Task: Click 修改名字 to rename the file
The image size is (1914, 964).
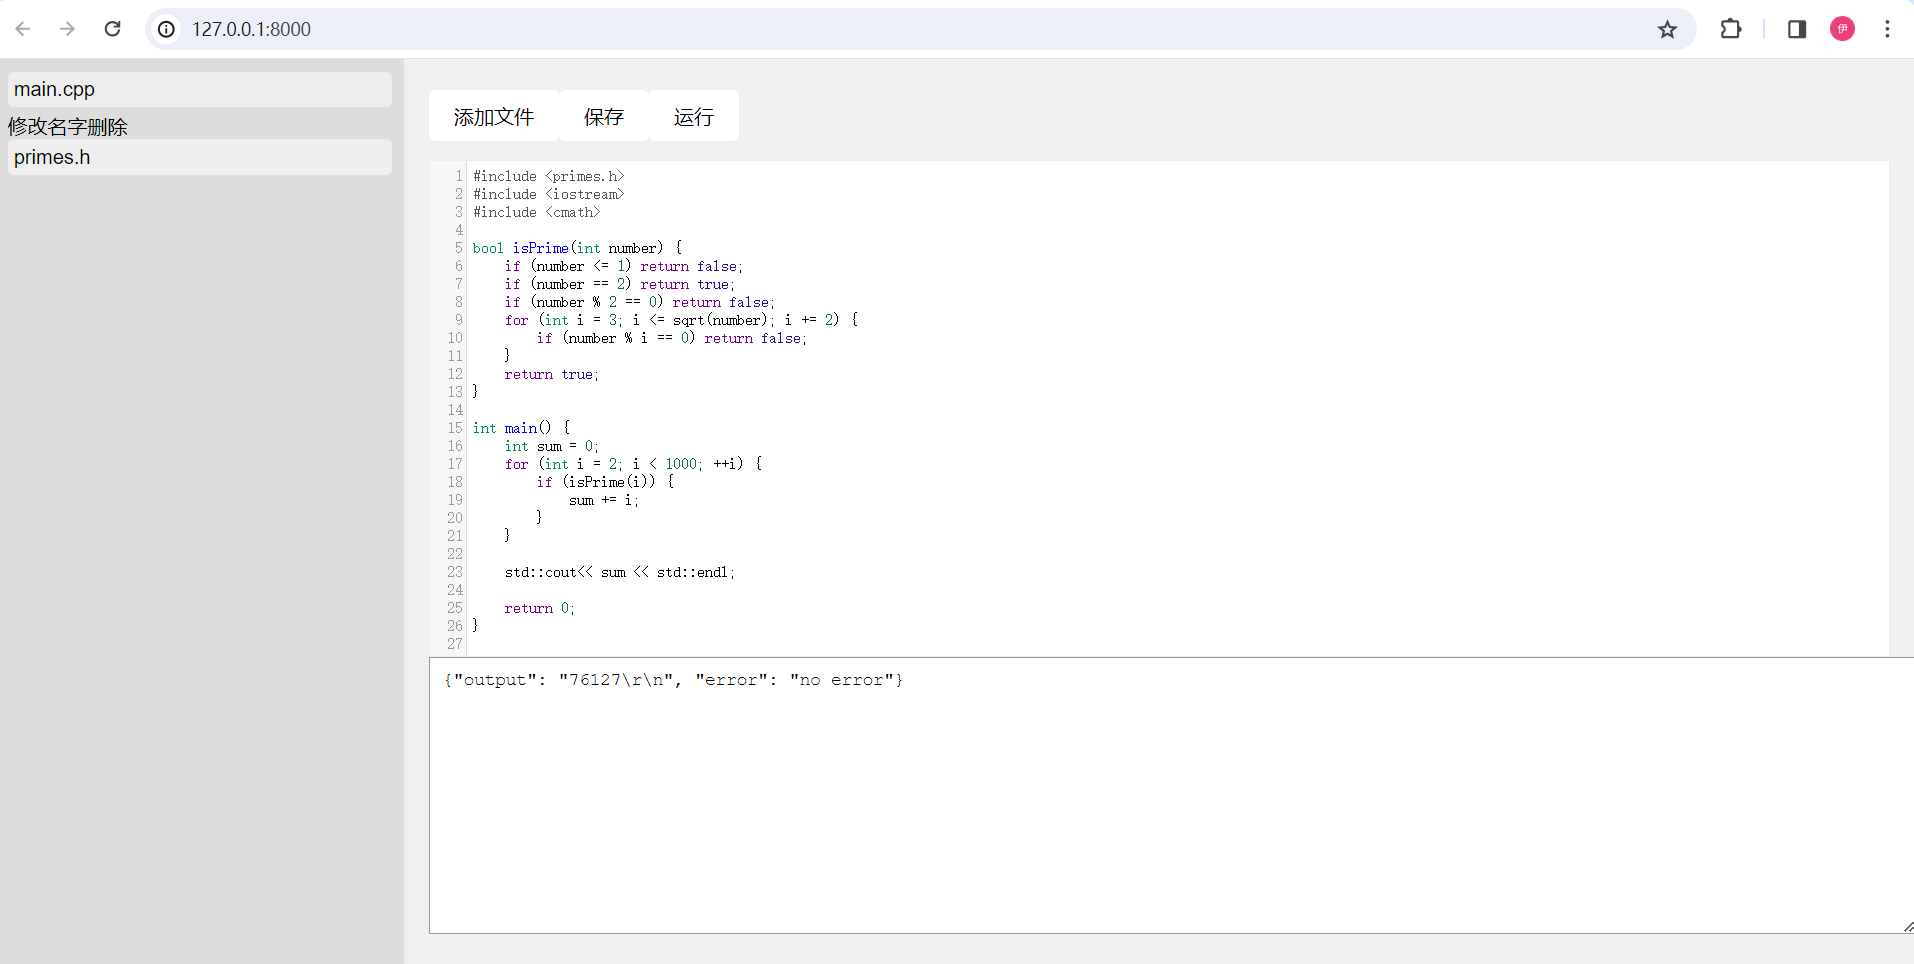Action: [x=48, y=127]
